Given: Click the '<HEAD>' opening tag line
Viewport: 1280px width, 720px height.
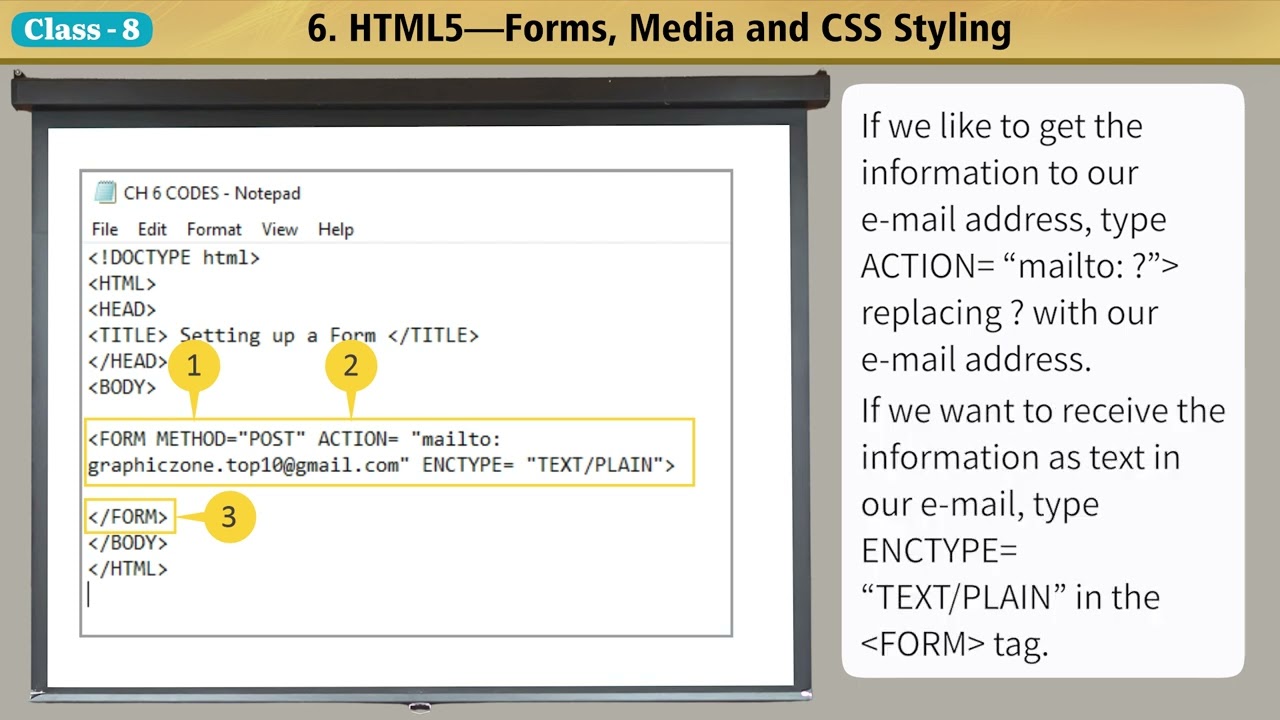Looking at the screenshot, I should (122, 310).
